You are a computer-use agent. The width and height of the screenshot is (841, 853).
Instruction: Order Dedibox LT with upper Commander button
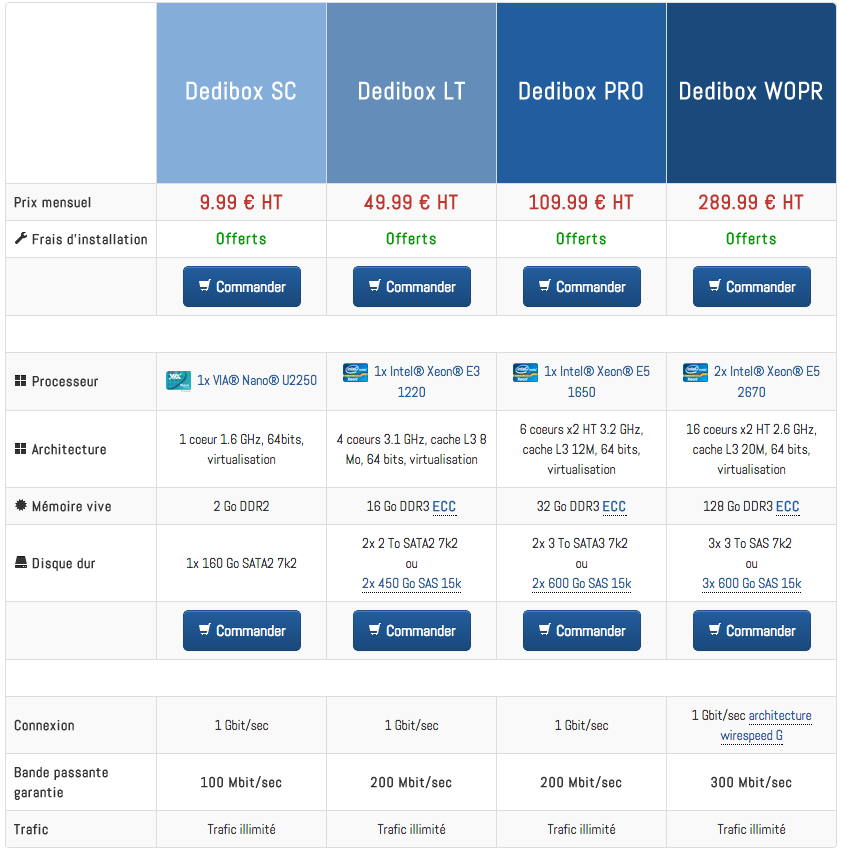point(412,287)
